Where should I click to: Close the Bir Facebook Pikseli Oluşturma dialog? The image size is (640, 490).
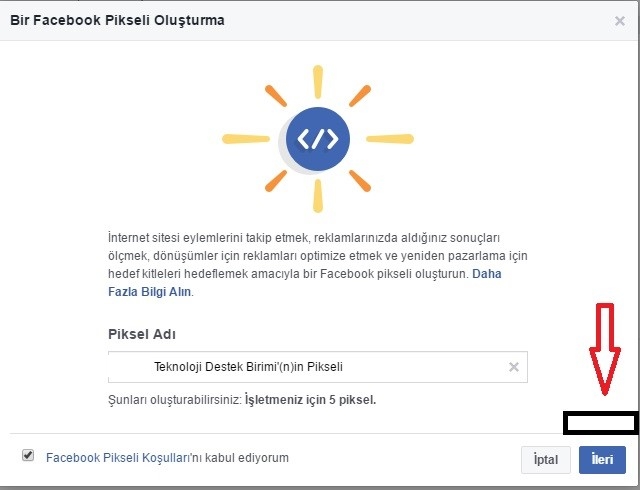tap(620, 20)
